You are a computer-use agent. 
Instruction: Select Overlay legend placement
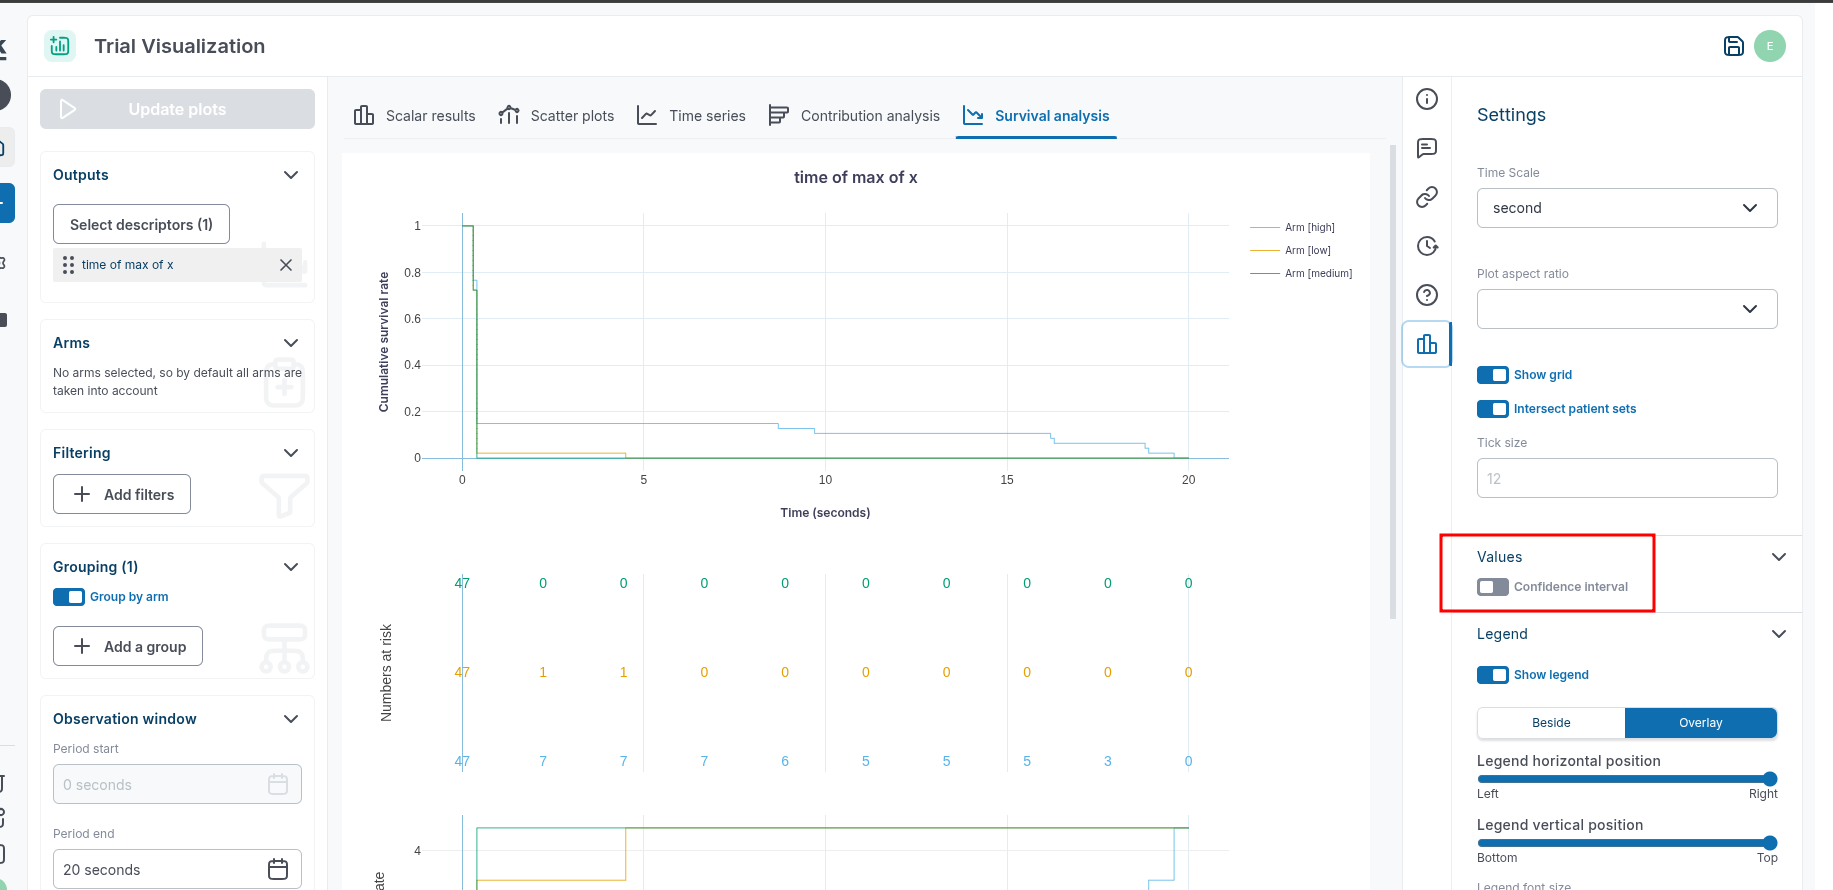1700,723
